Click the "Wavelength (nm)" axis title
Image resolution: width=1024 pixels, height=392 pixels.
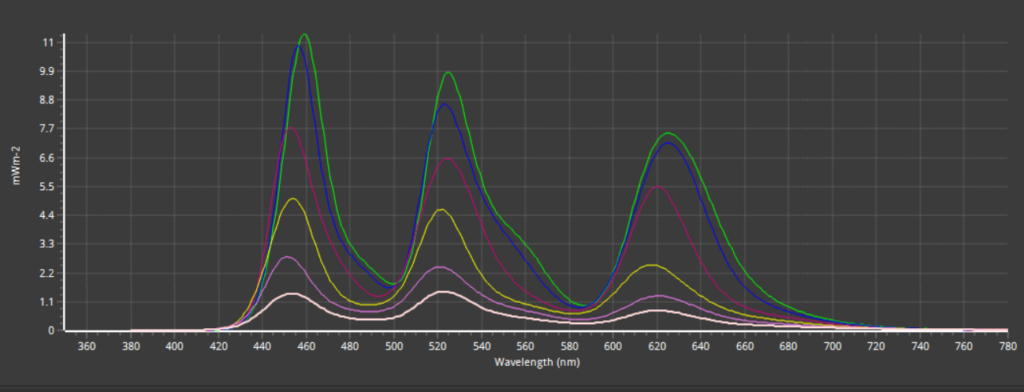point(536,361)
